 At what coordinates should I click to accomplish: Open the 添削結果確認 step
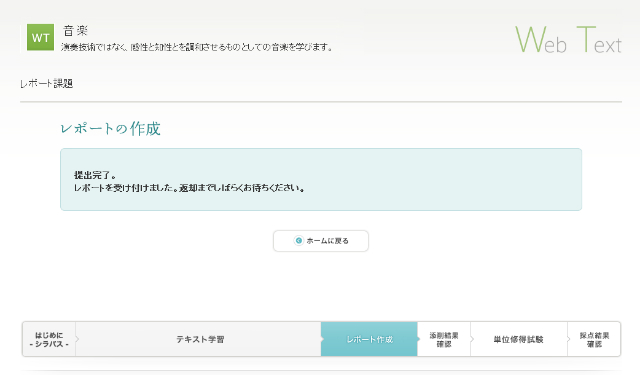tap(444, 339)
